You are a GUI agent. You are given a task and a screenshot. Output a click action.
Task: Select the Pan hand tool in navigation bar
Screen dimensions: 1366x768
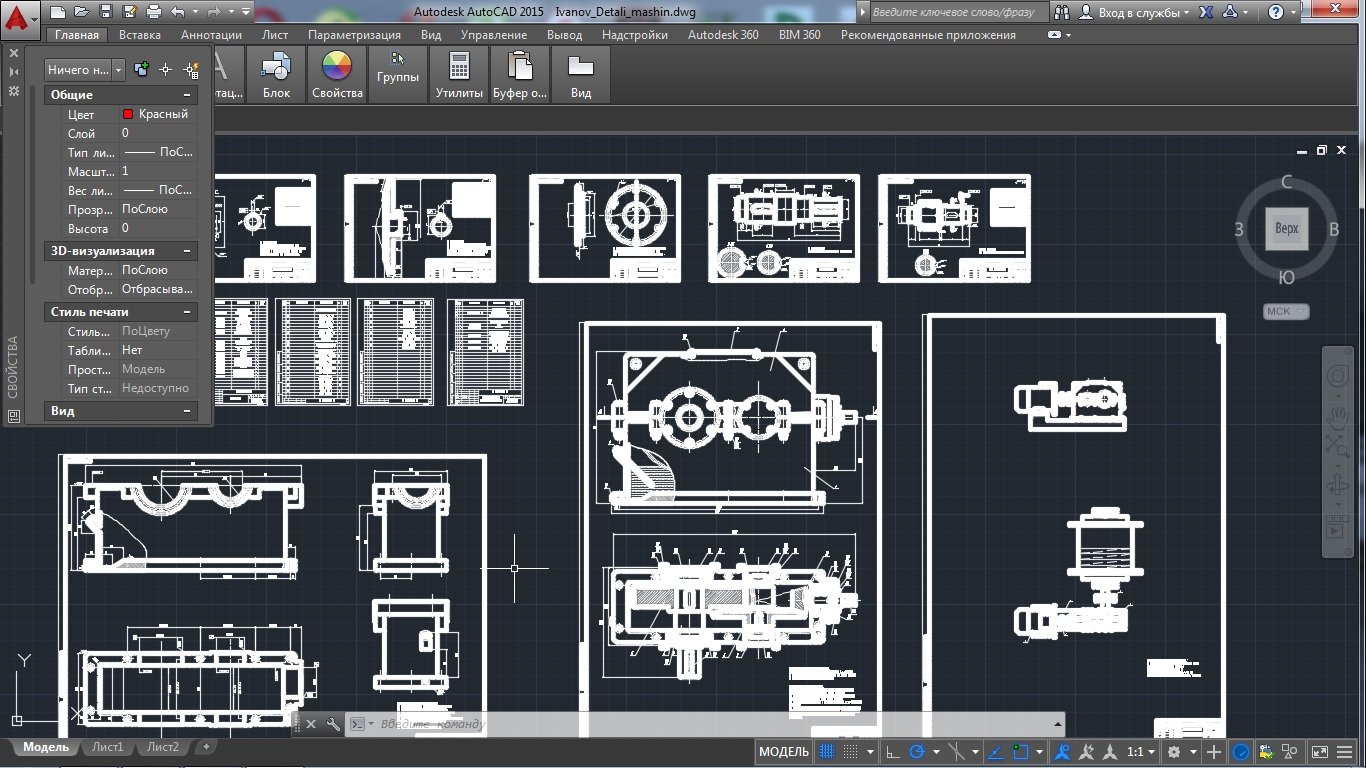tap(1337, 413)
